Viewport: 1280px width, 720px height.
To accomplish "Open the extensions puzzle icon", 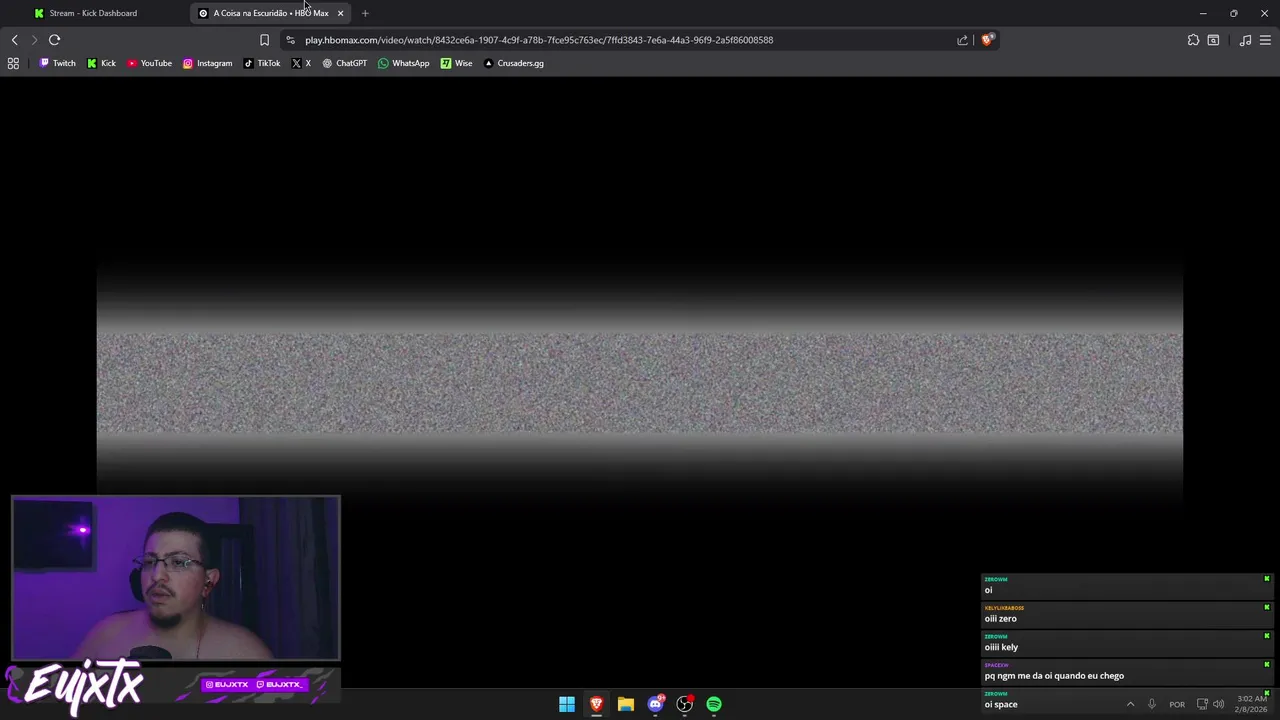I will pyautogui.click(x=1193, y=40).
